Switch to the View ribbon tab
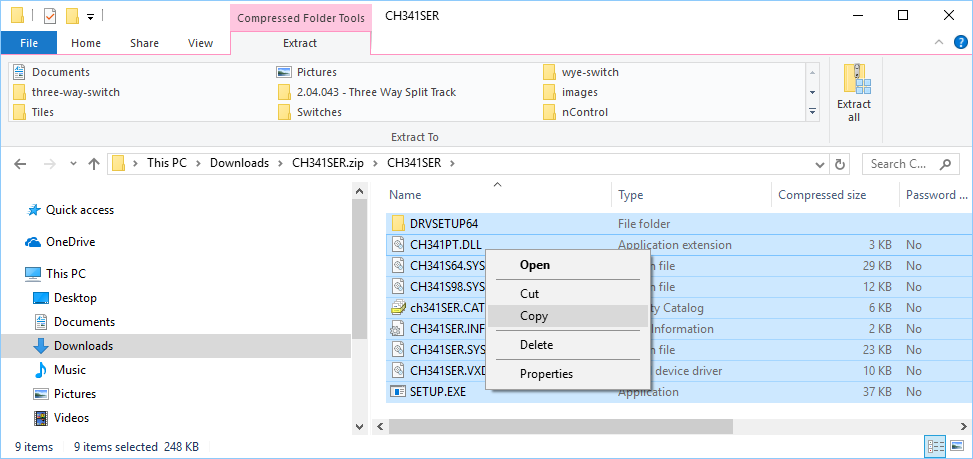 pos(200,43)
